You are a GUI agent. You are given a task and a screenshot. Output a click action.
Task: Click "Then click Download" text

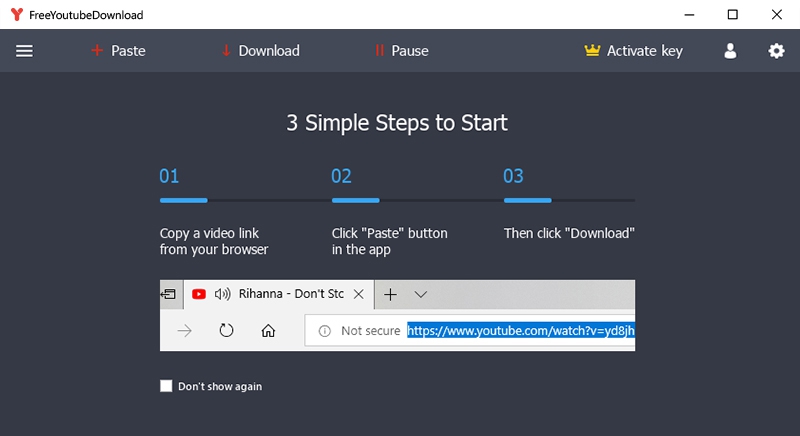click(569, 234)
